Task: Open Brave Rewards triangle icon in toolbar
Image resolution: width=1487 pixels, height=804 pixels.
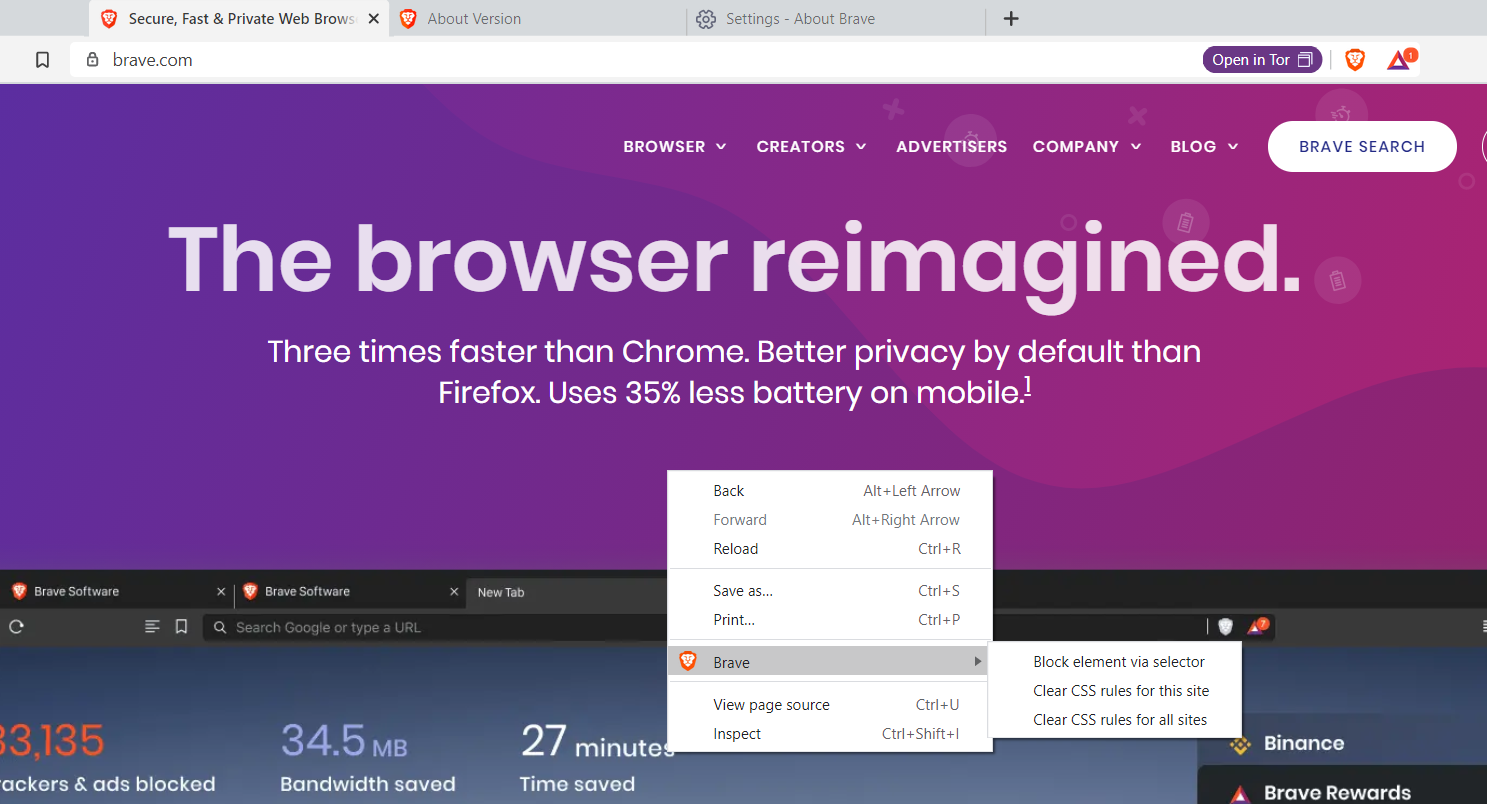Action: tap(1399, 60)
